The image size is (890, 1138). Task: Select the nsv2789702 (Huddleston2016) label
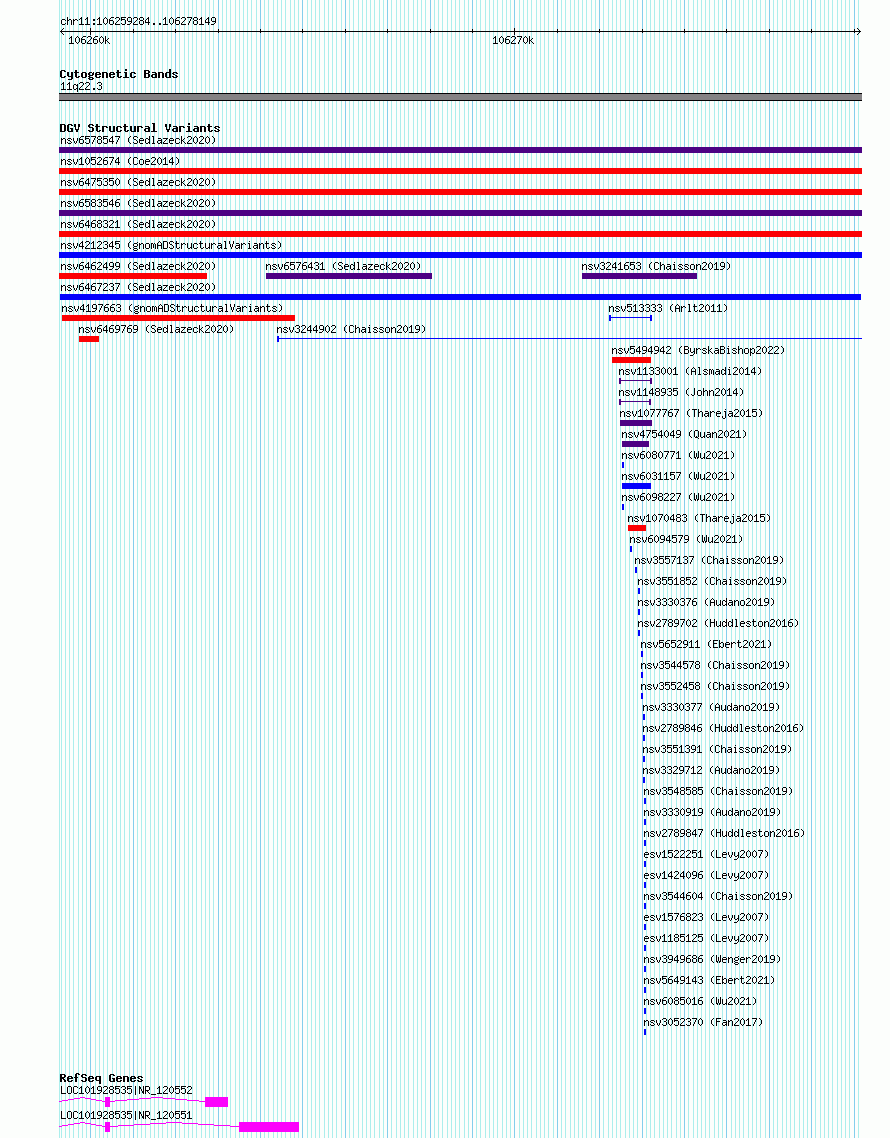[718, 624]
